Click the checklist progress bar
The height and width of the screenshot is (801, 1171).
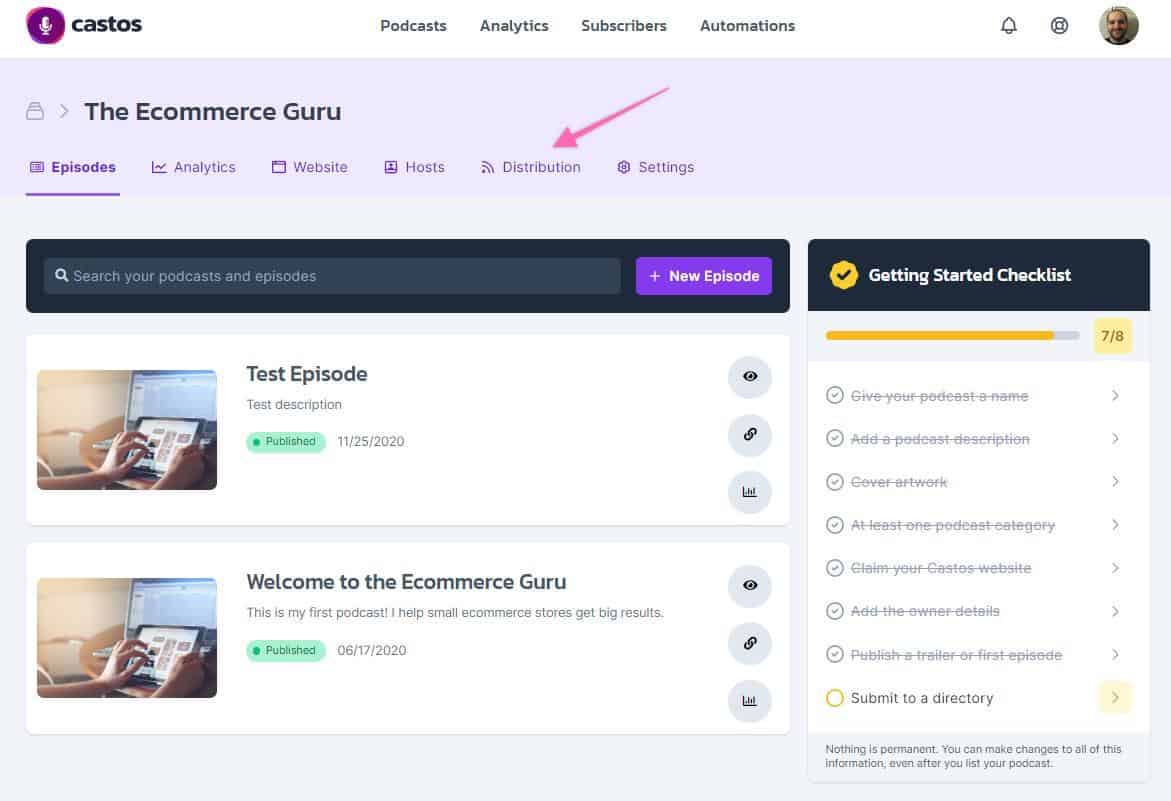(x=952, y=336)
